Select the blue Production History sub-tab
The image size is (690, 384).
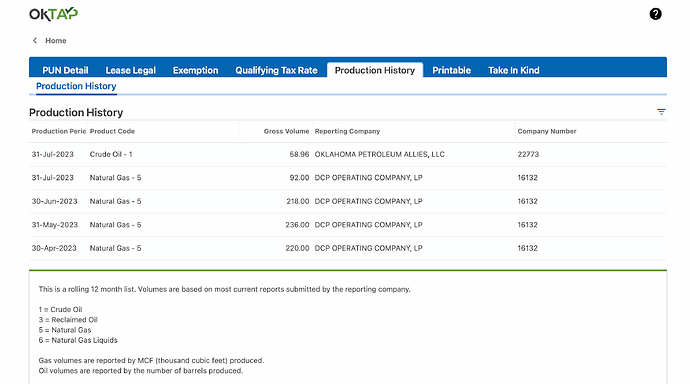pos(76,86)
